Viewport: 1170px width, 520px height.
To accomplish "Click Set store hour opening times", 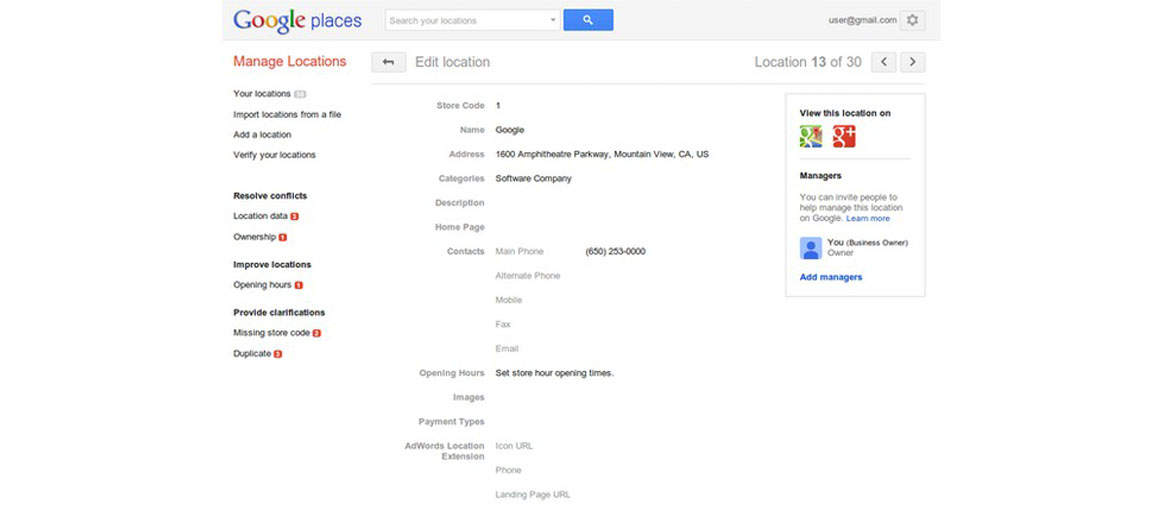I will [x=554, y=373].
